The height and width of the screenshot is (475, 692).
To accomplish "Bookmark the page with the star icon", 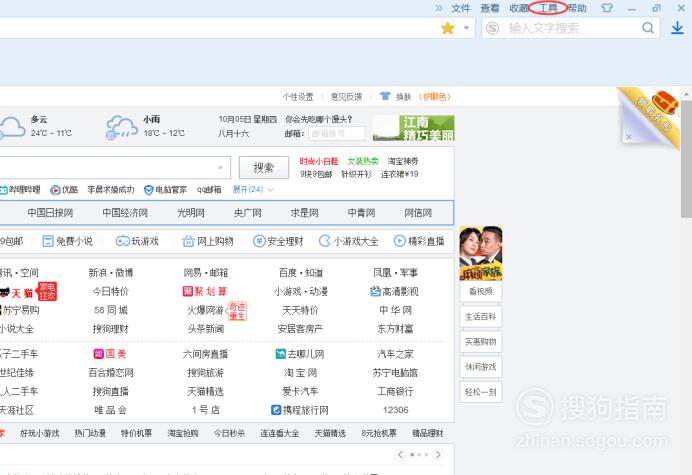I will [448, 28].
